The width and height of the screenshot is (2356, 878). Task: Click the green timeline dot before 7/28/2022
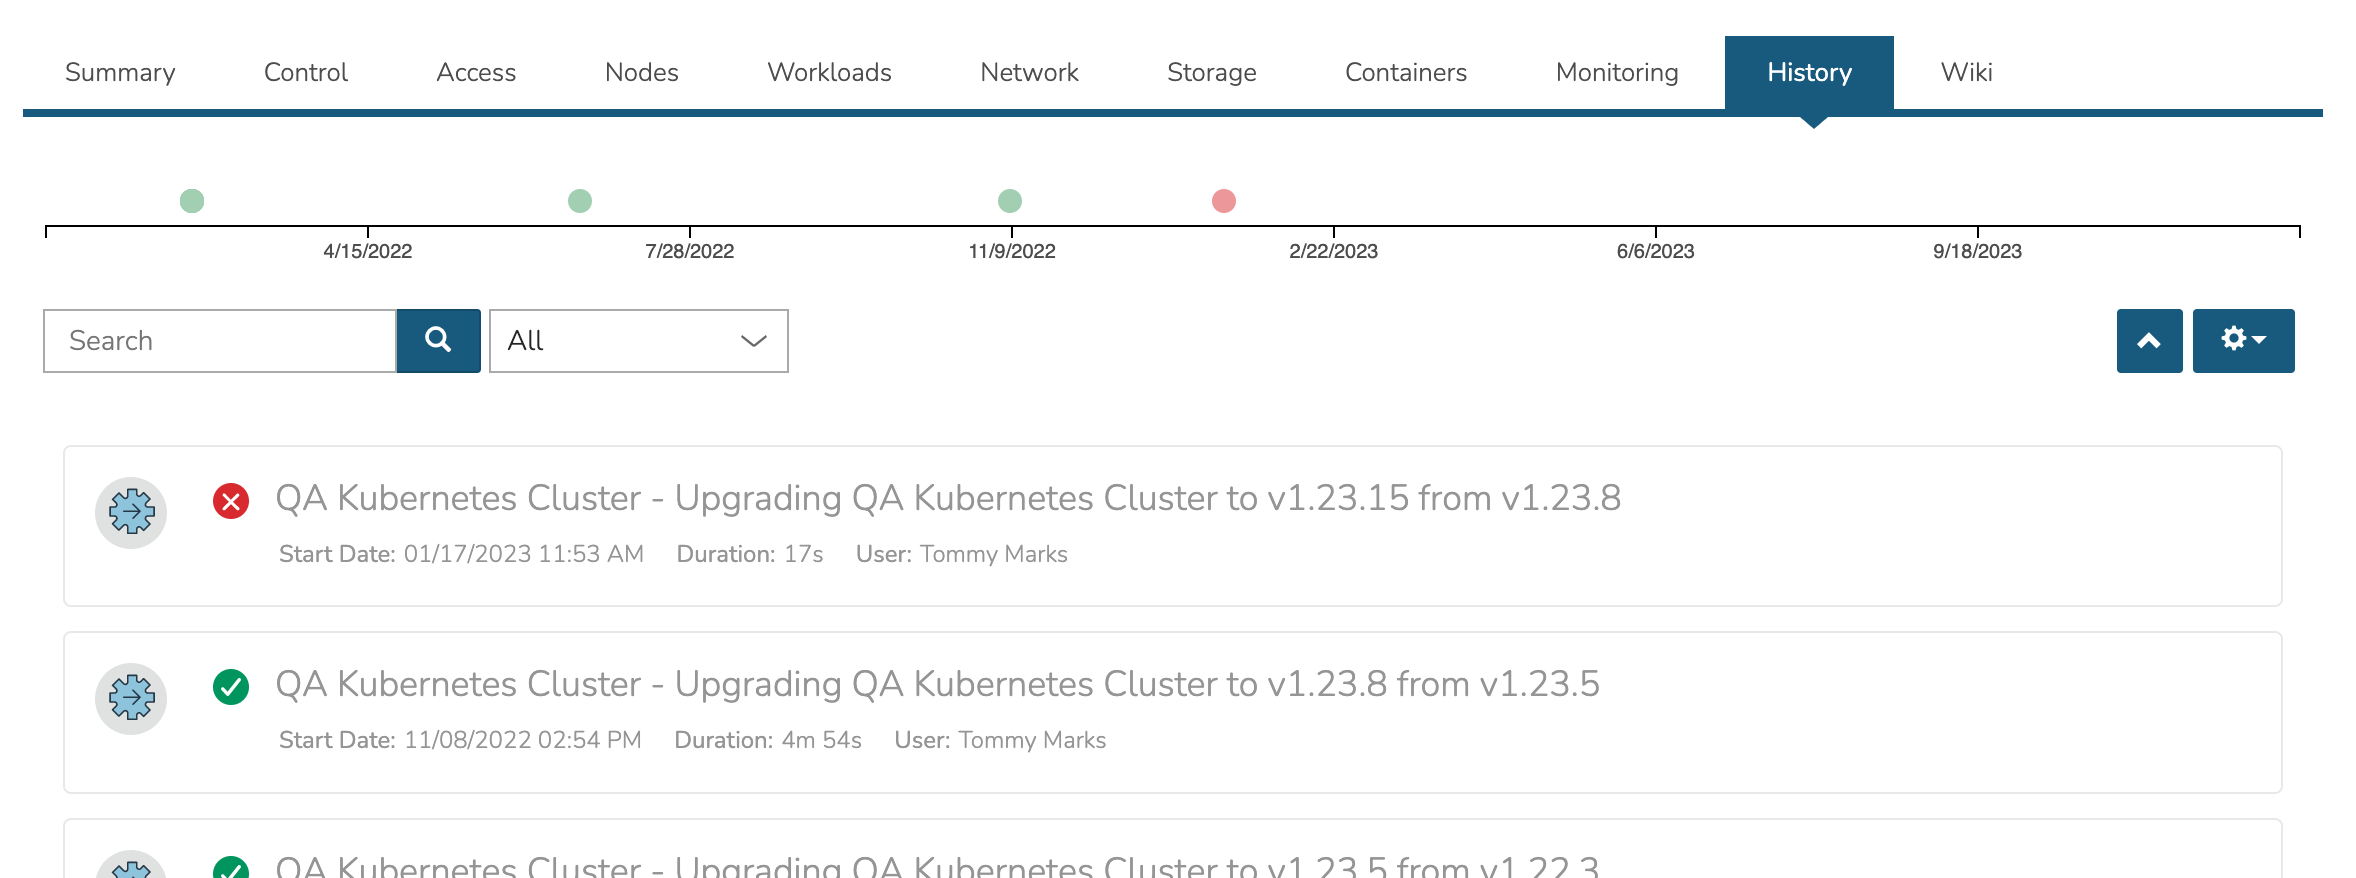(x=580, y=201)
